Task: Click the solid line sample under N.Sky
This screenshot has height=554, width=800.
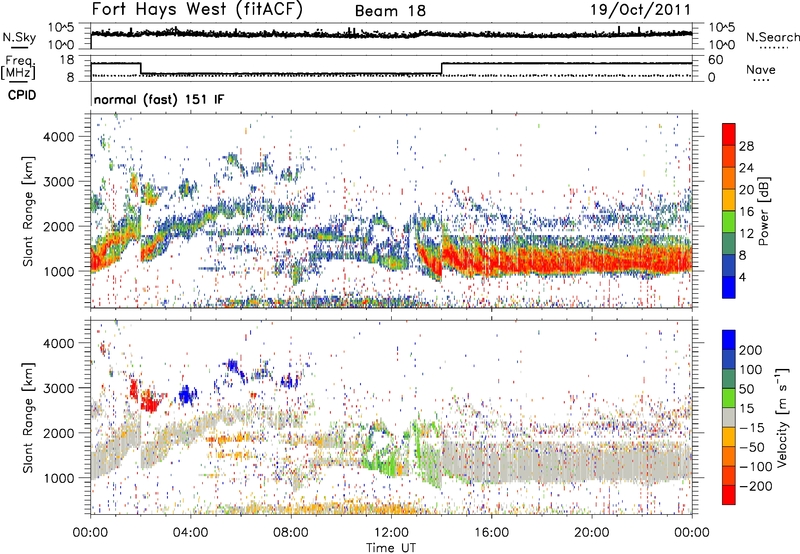Action: click(x=19, y=48)
